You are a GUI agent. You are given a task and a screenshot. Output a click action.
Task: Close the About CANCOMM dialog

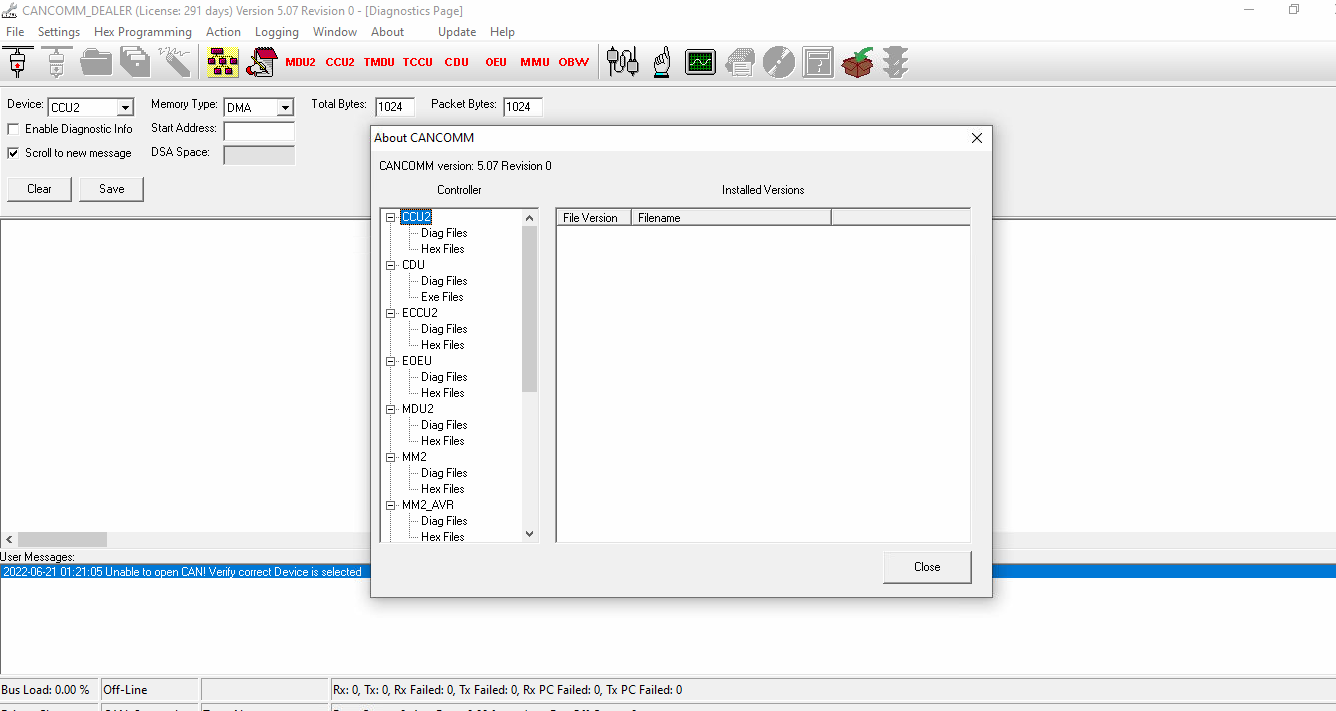pyautogui.click(x=926, y=566)
